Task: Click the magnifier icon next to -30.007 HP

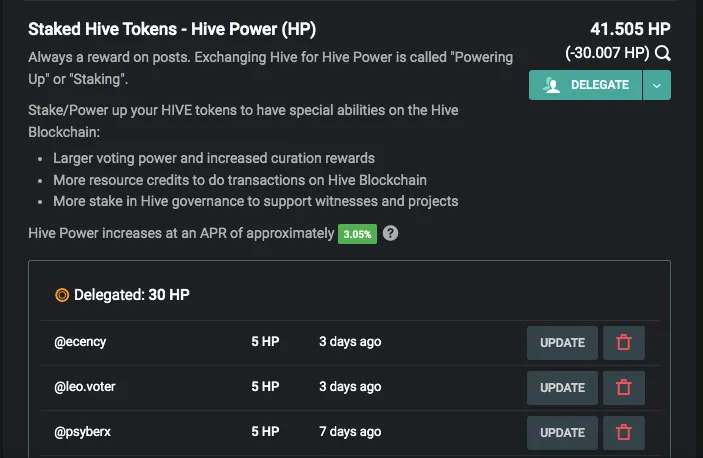Action: (663, 53)
